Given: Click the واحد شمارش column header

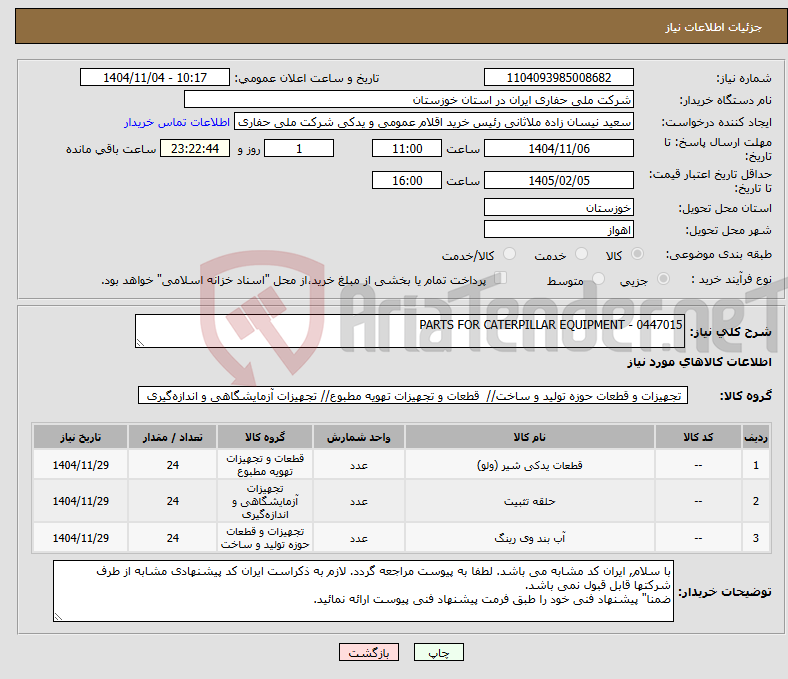Looking at the screenshot, I should 359,437.
